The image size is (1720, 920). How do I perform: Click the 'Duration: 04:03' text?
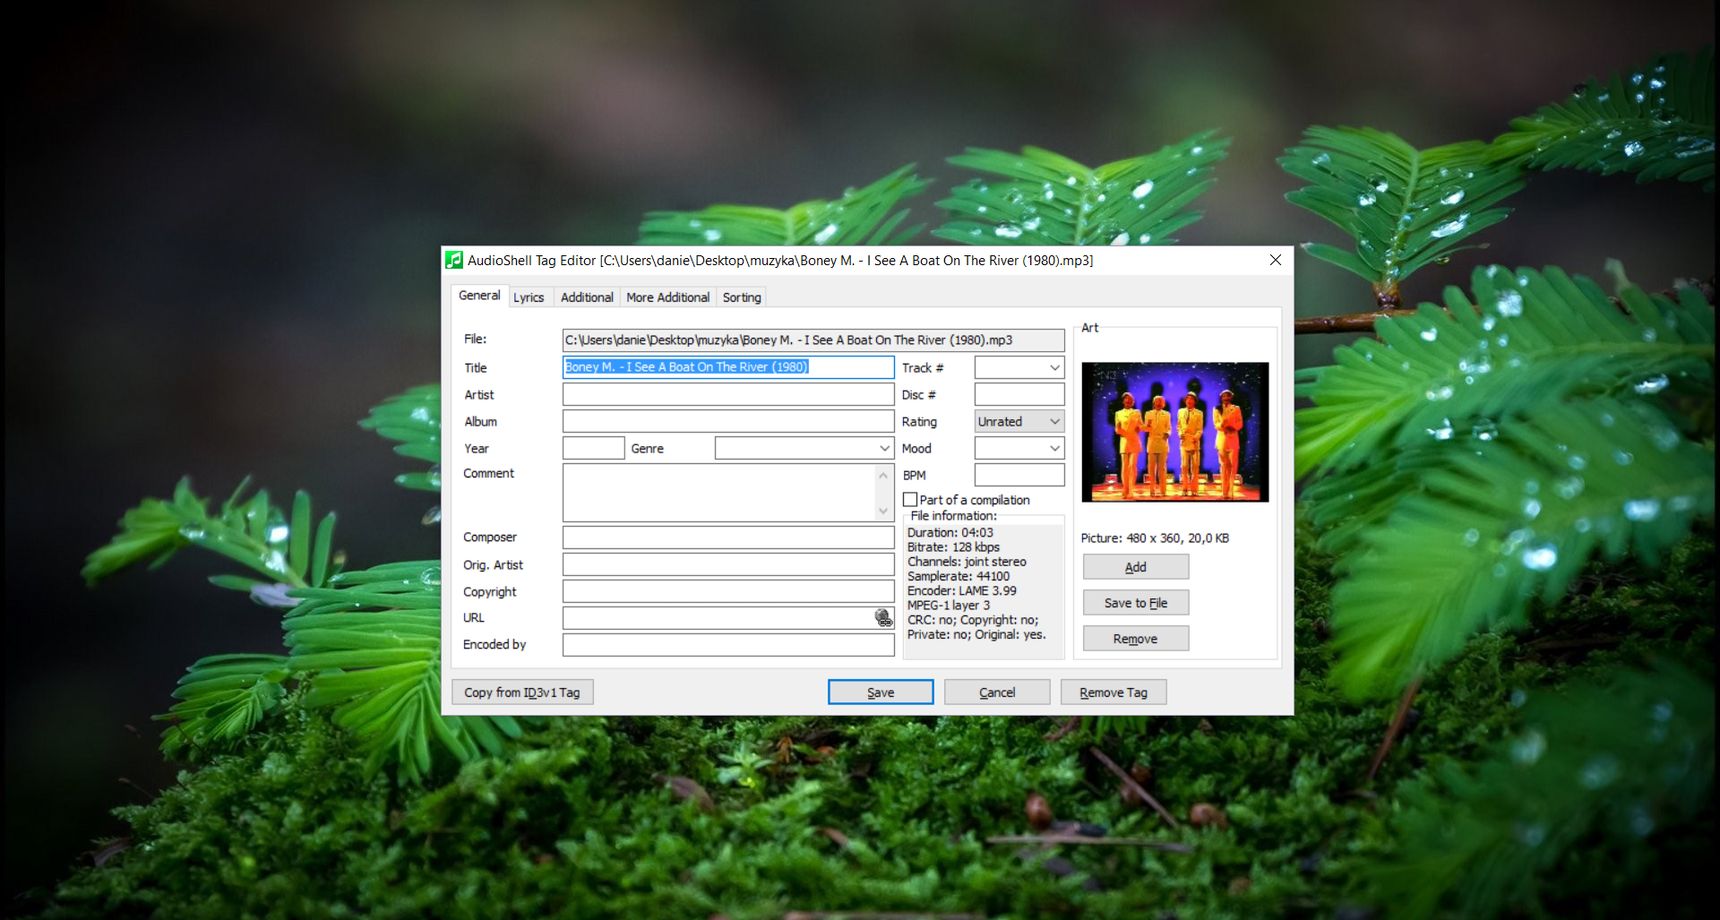click(x=950, y=533)
